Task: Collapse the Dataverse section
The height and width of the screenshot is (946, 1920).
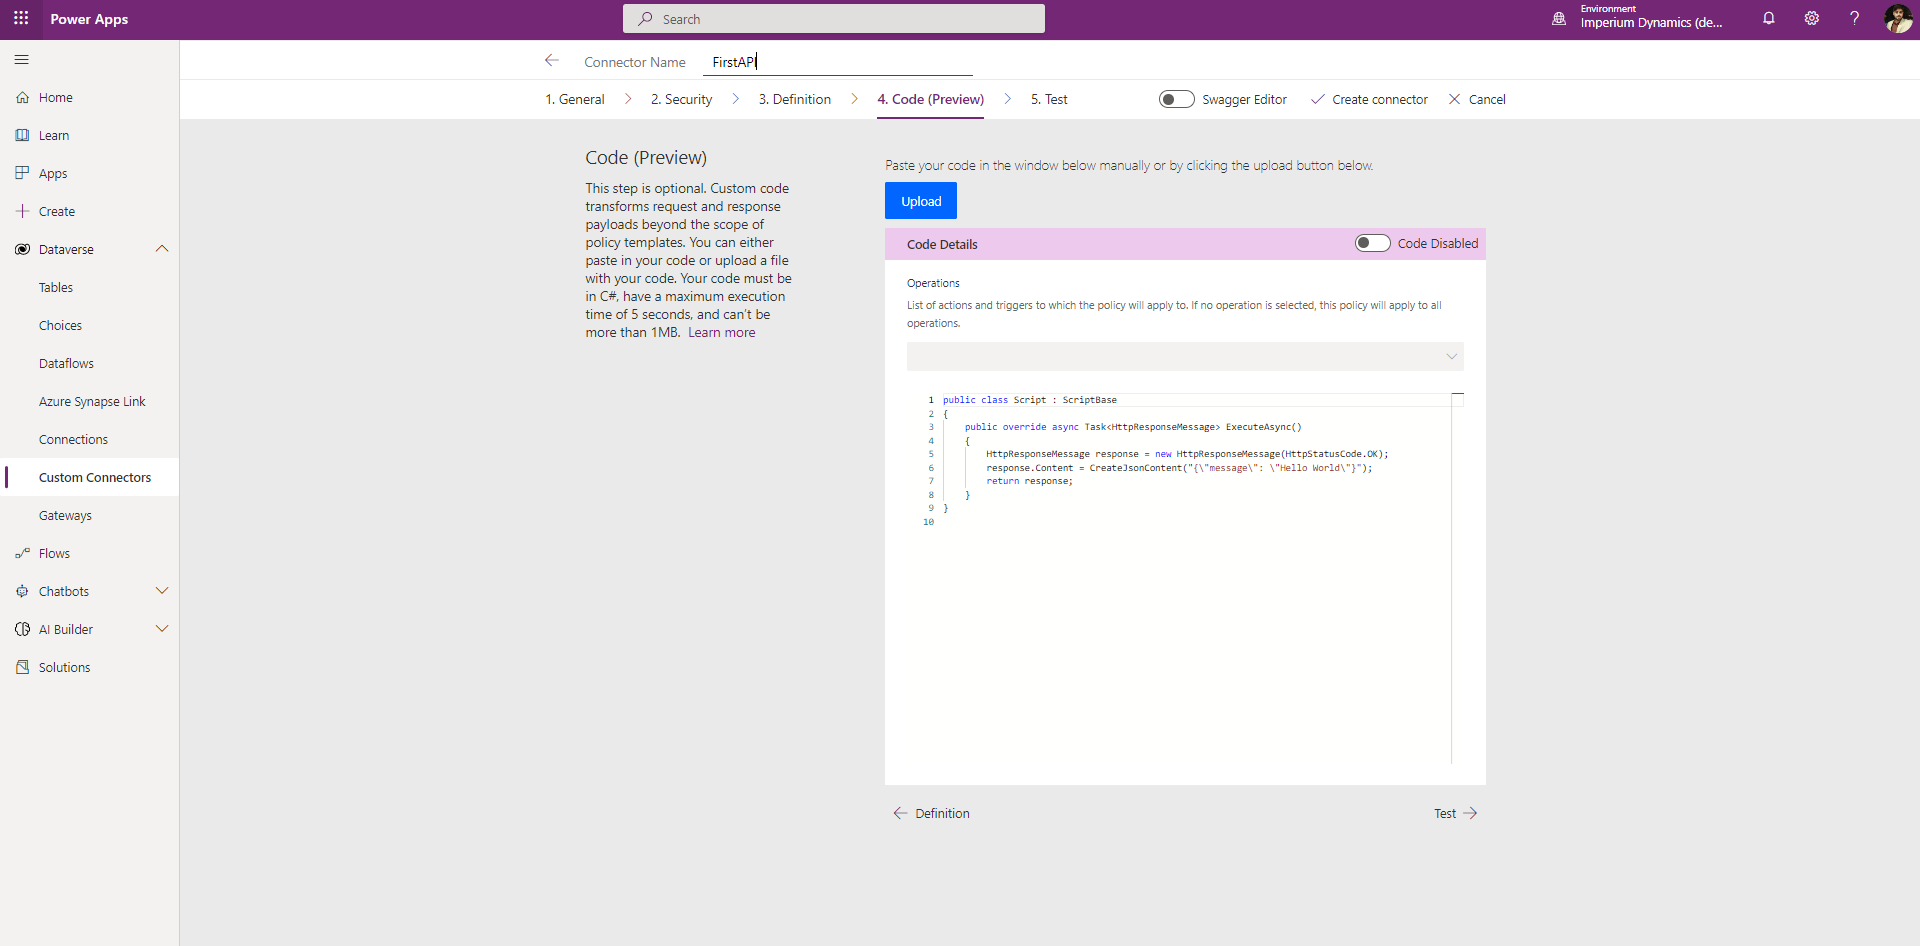Action: [162, 249]
